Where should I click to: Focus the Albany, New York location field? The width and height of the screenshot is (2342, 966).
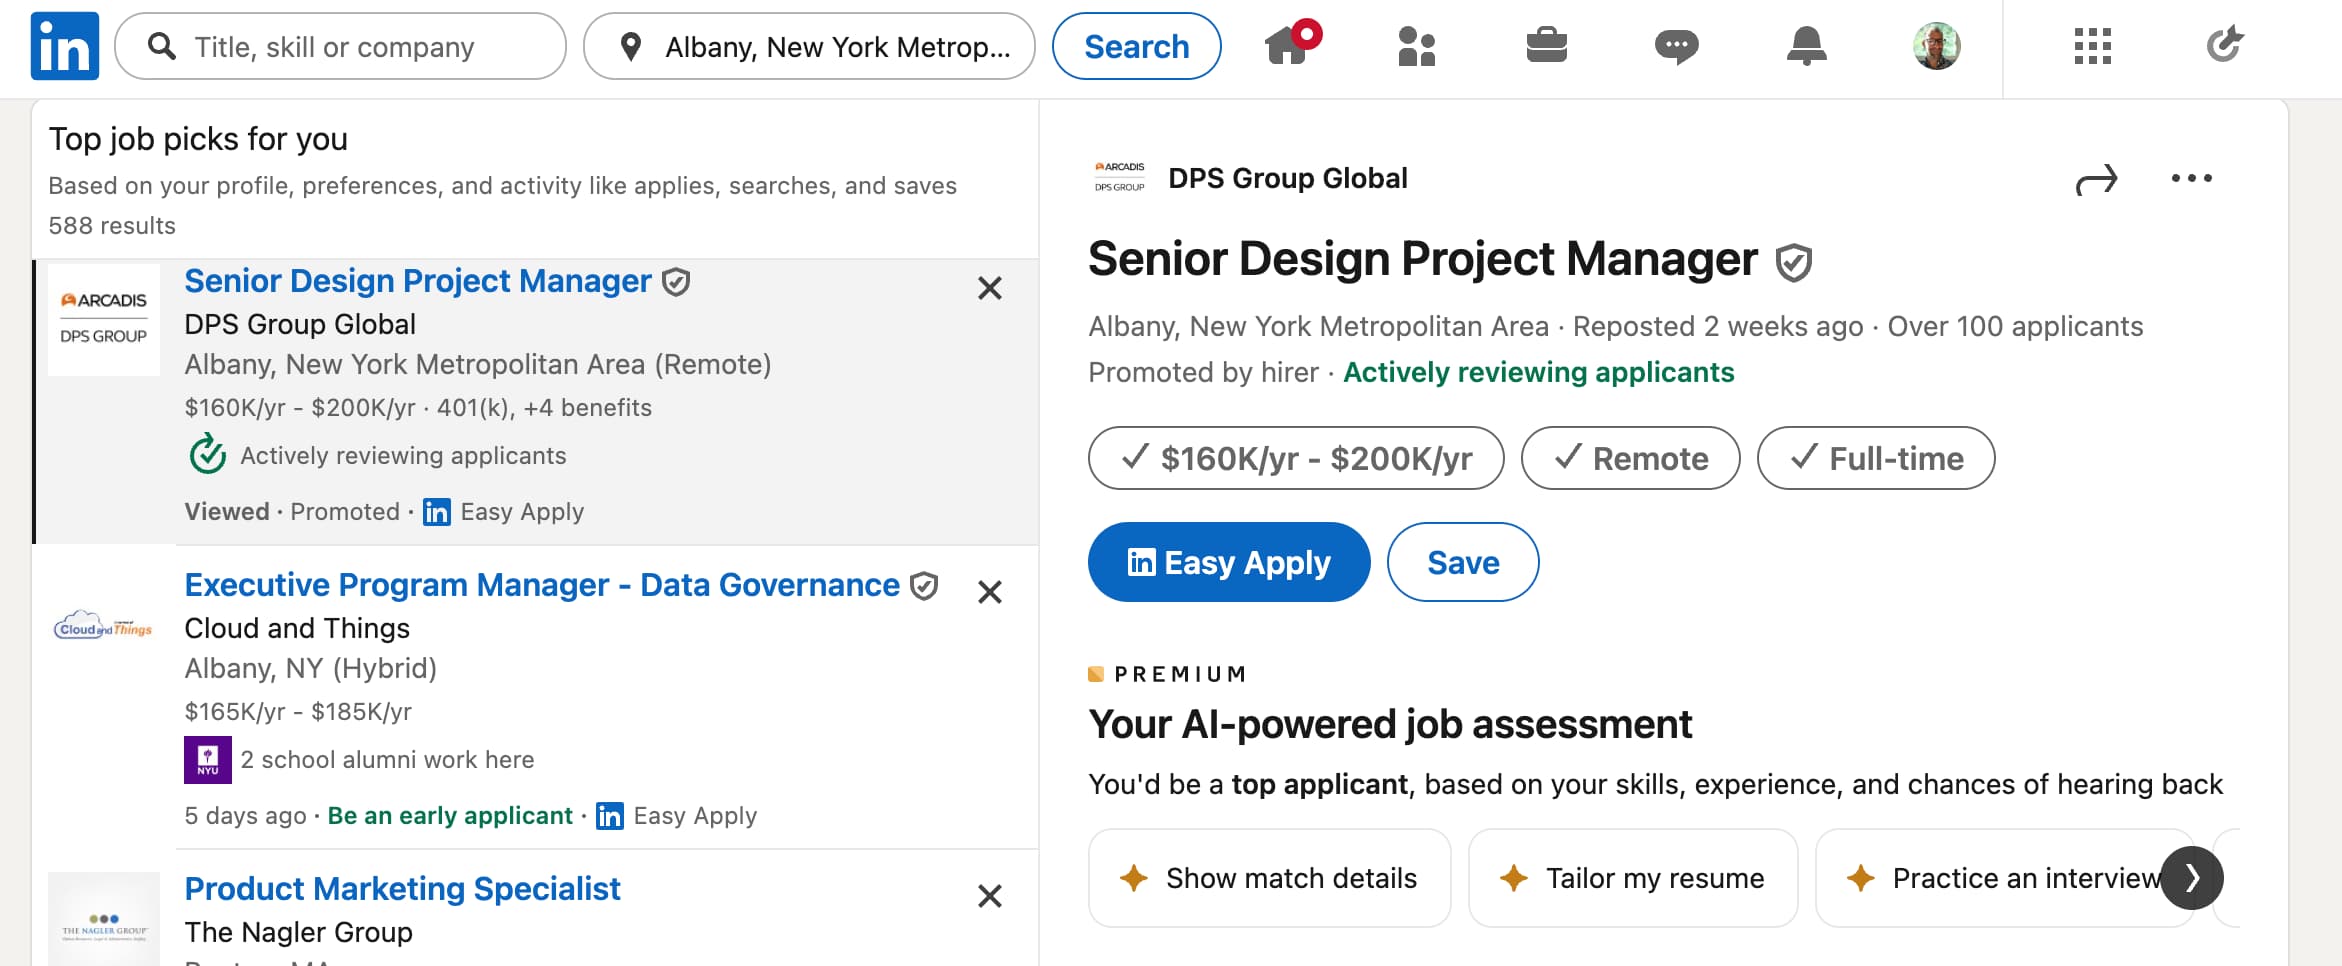tap(809, 46)
